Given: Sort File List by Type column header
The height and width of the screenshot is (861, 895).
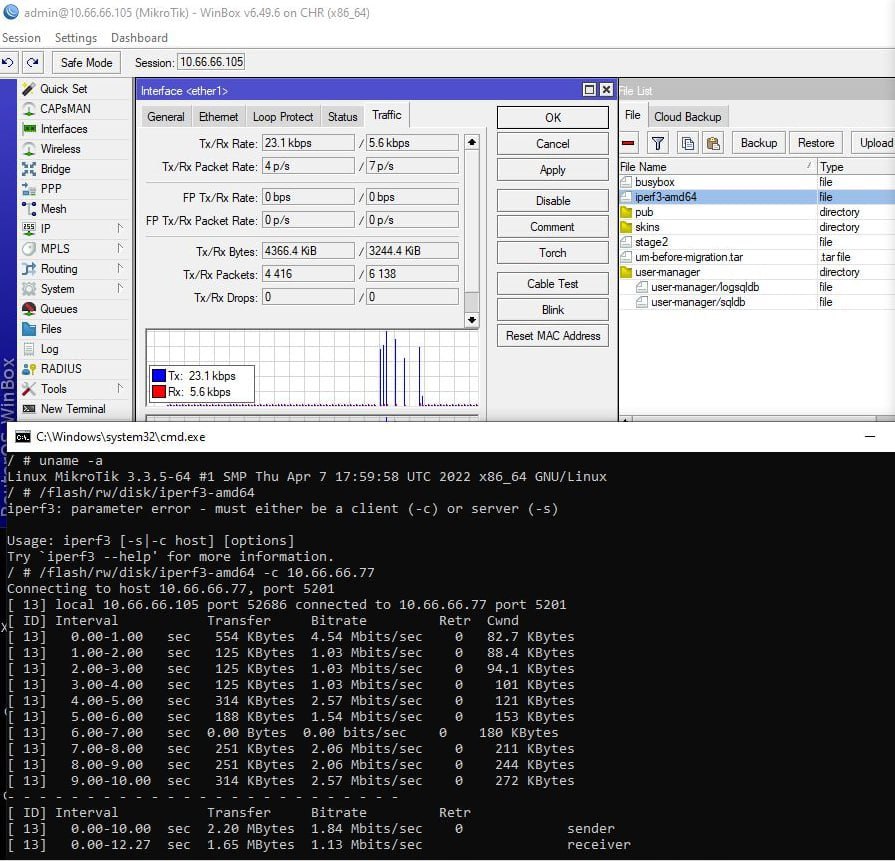Looking at the screenshot, I should [x=855, y=167].
